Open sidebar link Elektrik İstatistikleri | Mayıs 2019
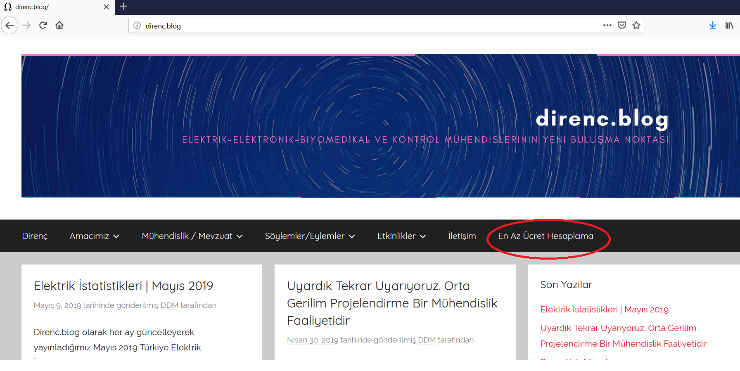 click(604, 310)
